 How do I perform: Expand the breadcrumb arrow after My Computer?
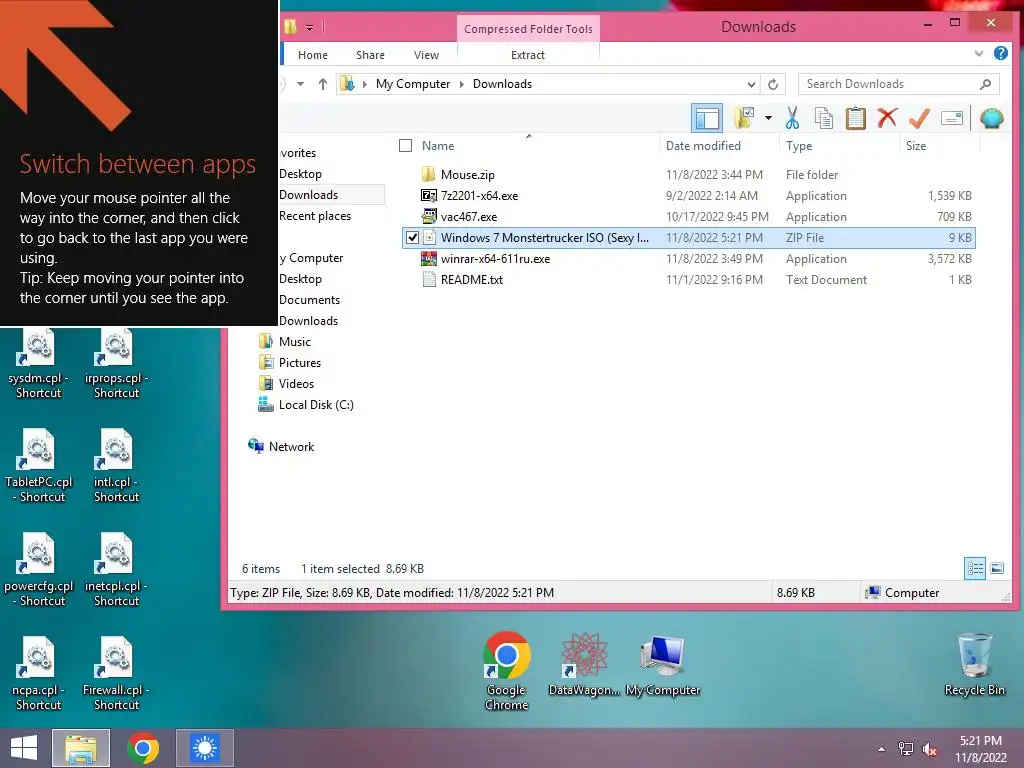(x=462, y=84)
